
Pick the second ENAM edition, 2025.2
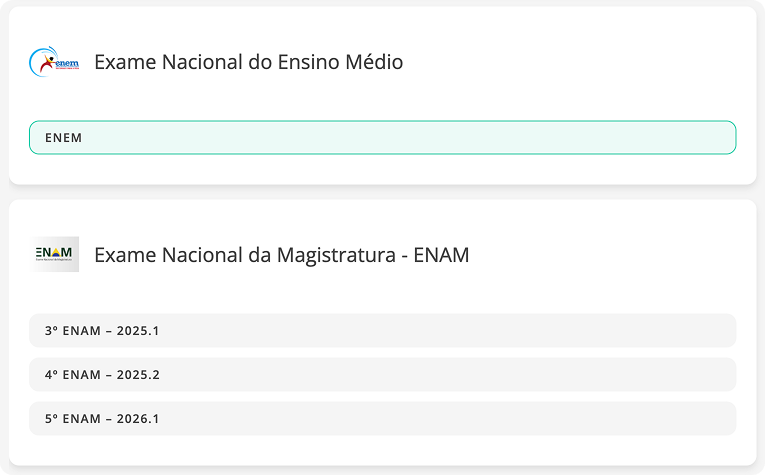(x=382, y=374)
